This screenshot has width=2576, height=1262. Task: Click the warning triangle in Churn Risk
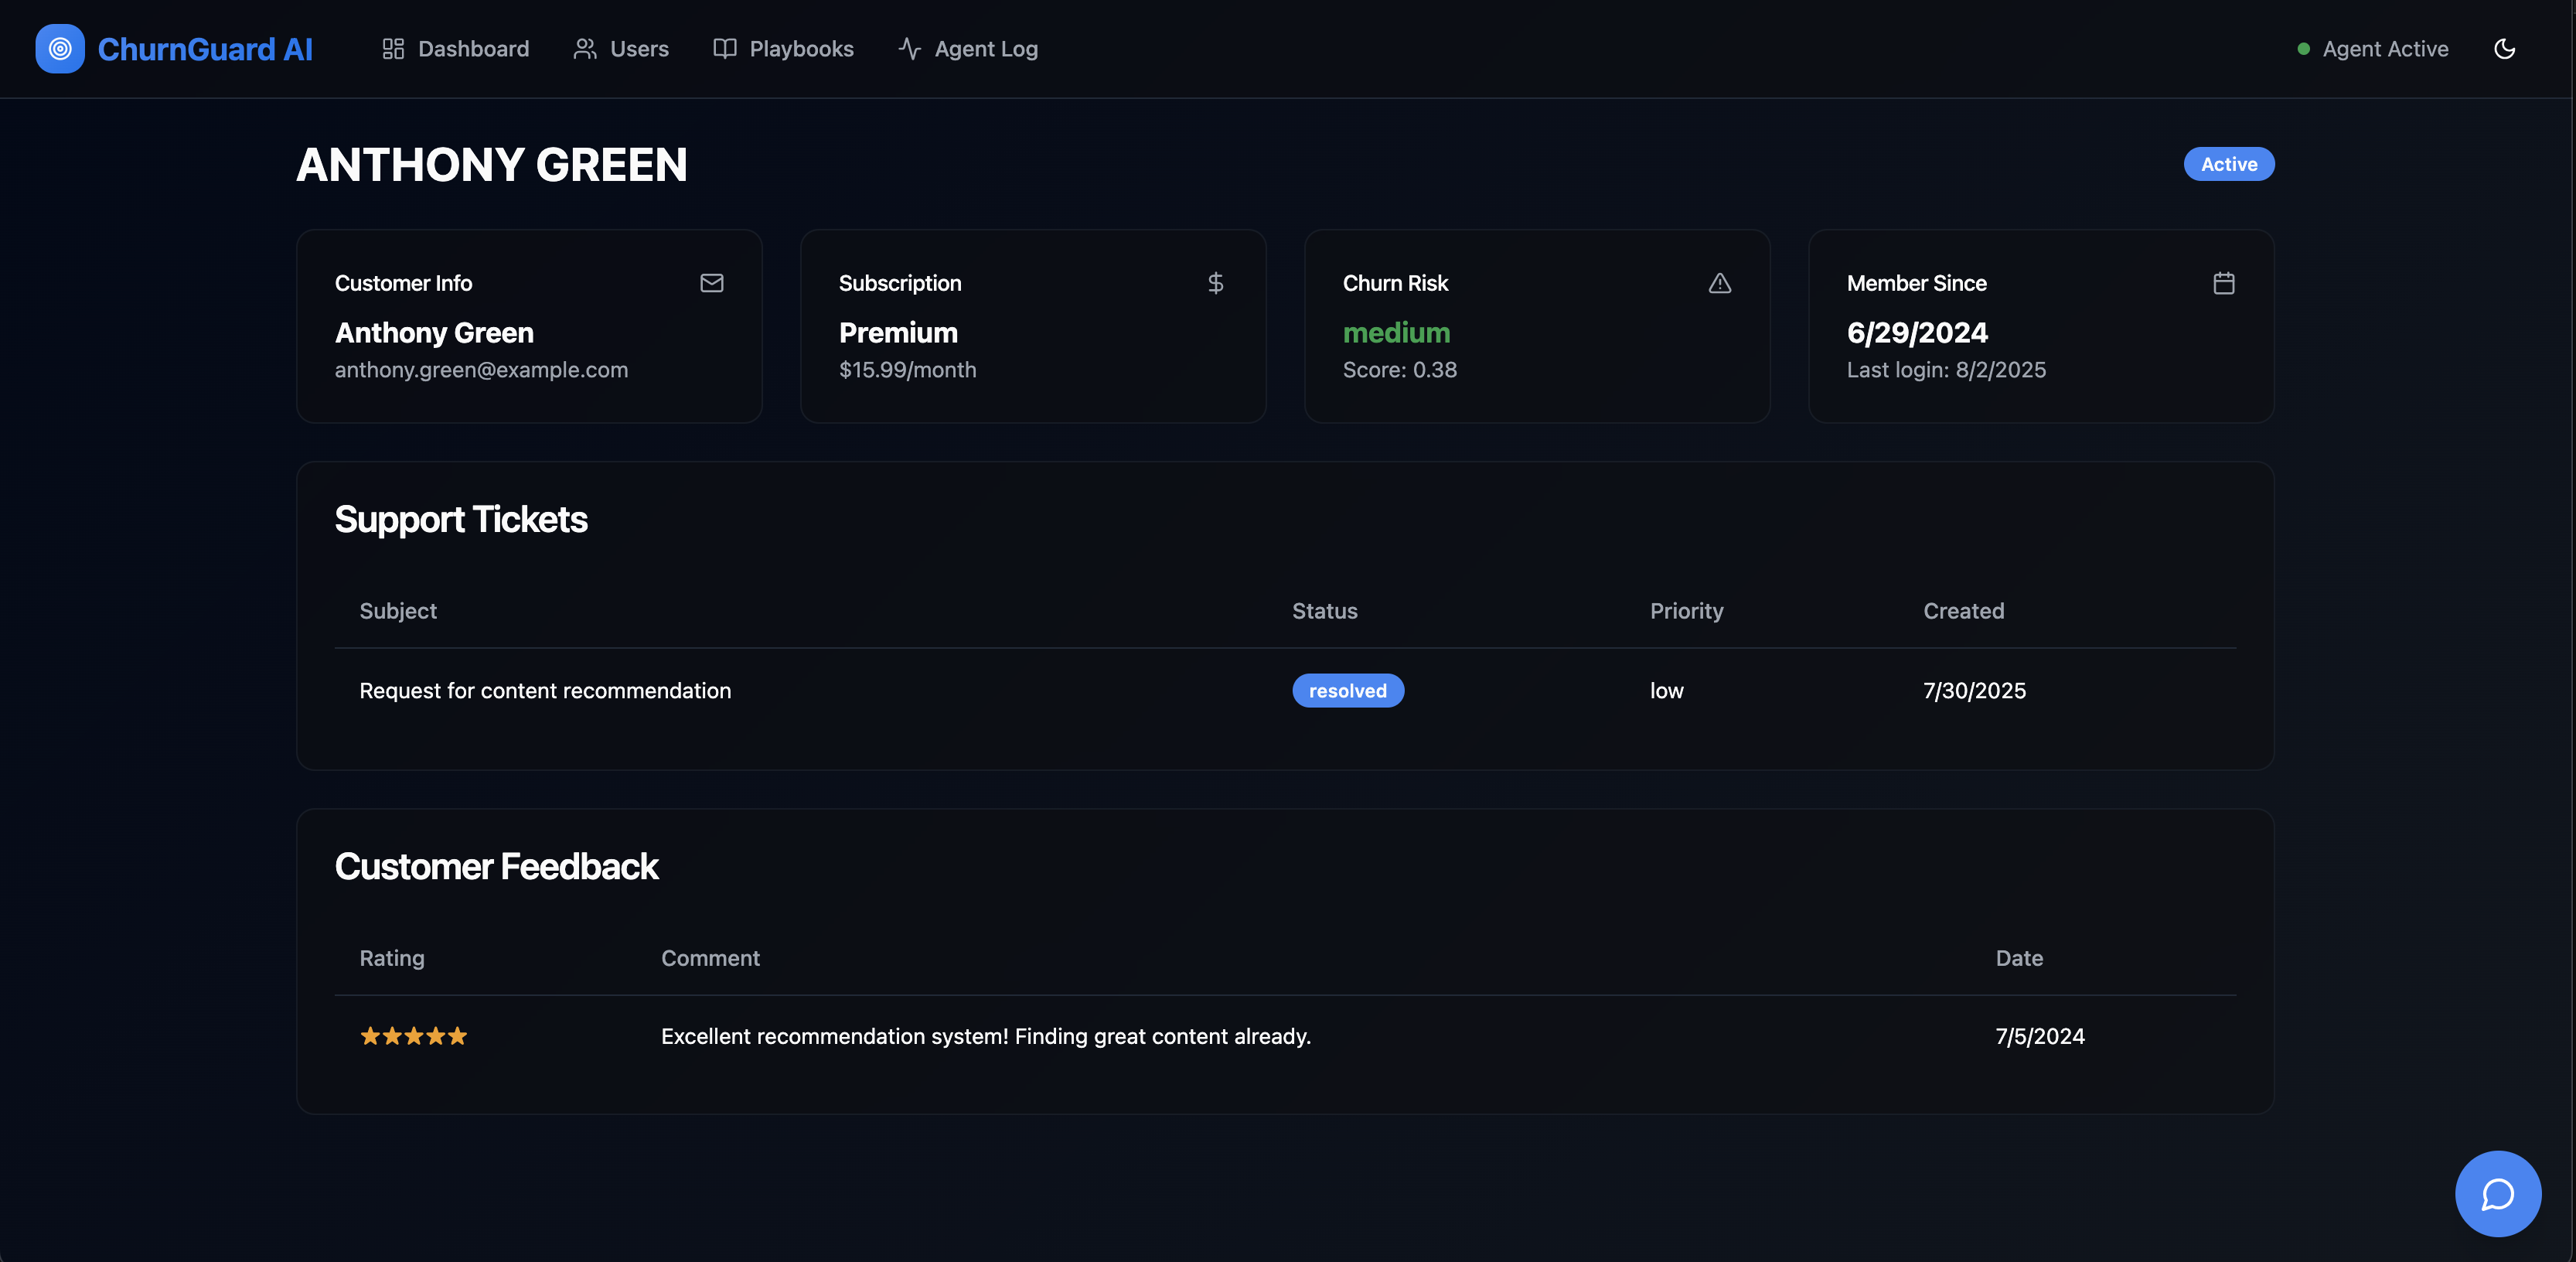(1719, 283)
